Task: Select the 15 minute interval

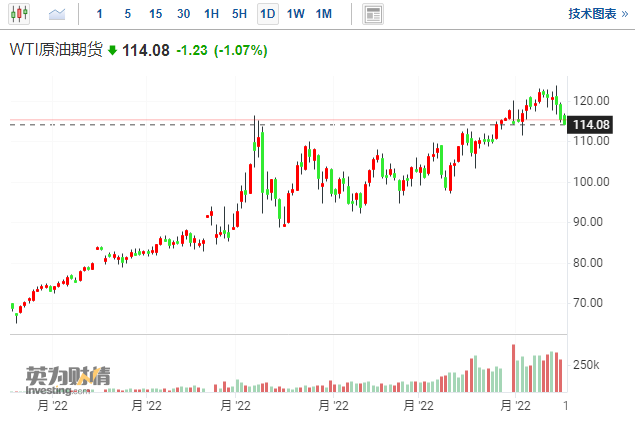Action: point(156,14)
